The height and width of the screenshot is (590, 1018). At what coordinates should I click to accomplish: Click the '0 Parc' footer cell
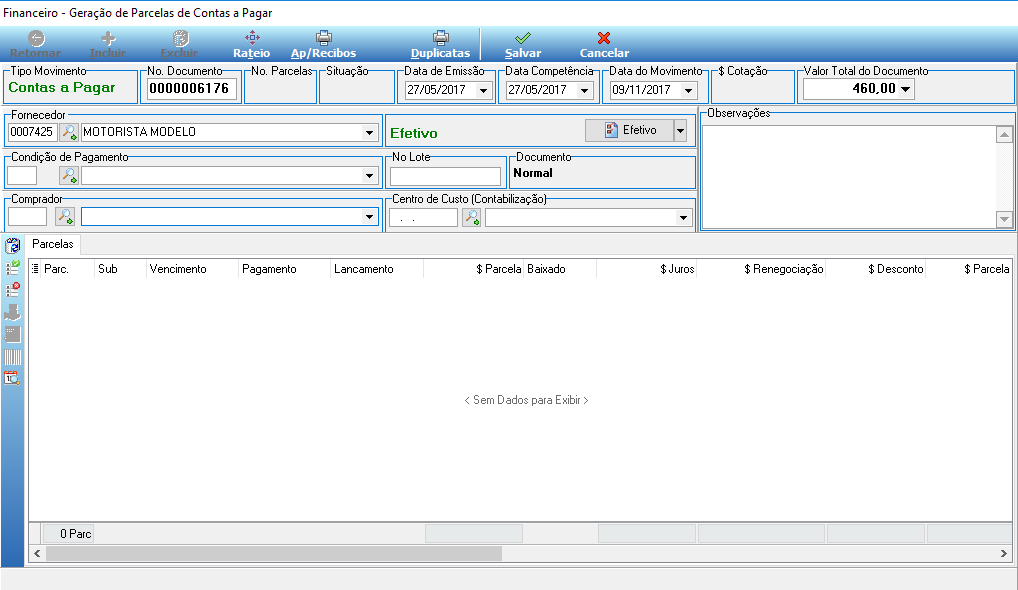pos(68,534)
